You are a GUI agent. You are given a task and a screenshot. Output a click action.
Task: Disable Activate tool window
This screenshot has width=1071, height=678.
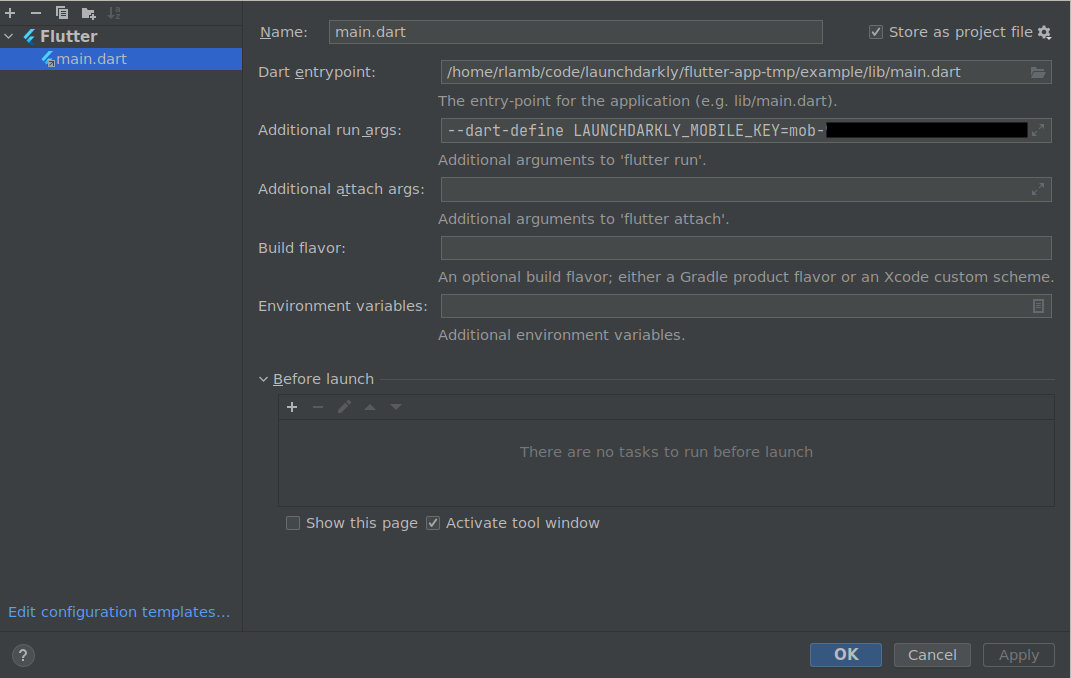click(432, 523)
